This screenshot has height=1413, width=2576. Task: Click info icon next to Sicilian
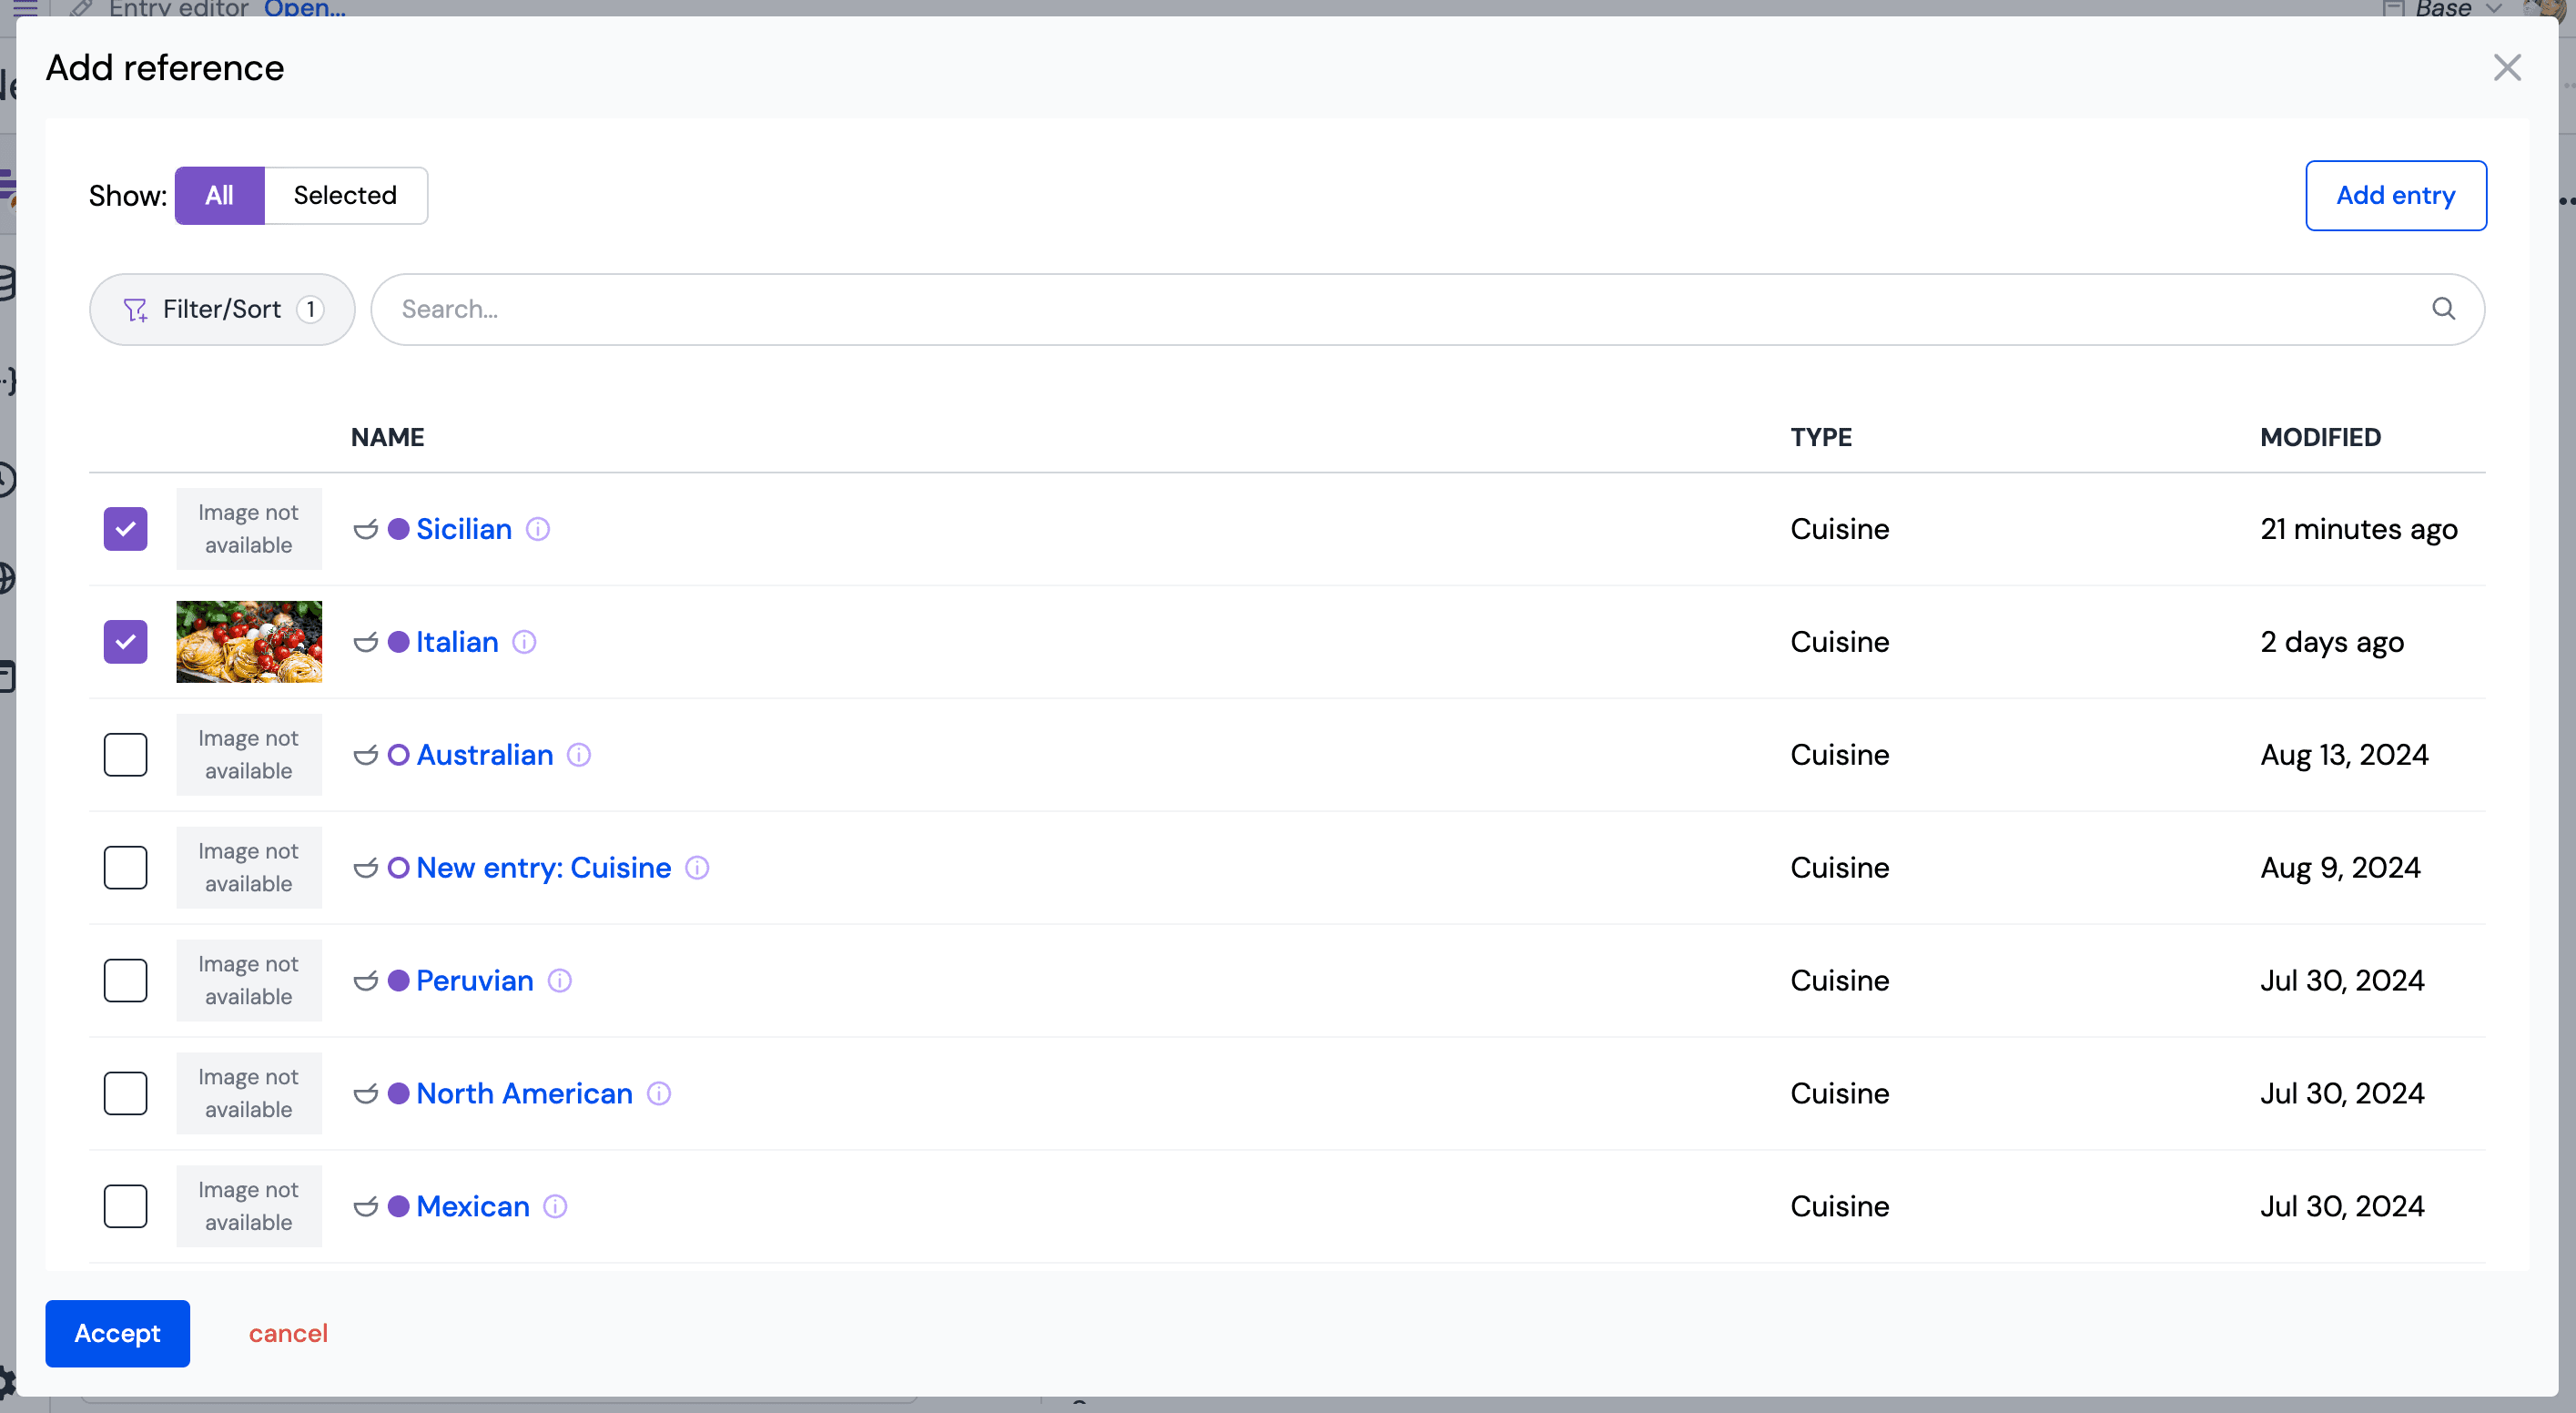538,529
